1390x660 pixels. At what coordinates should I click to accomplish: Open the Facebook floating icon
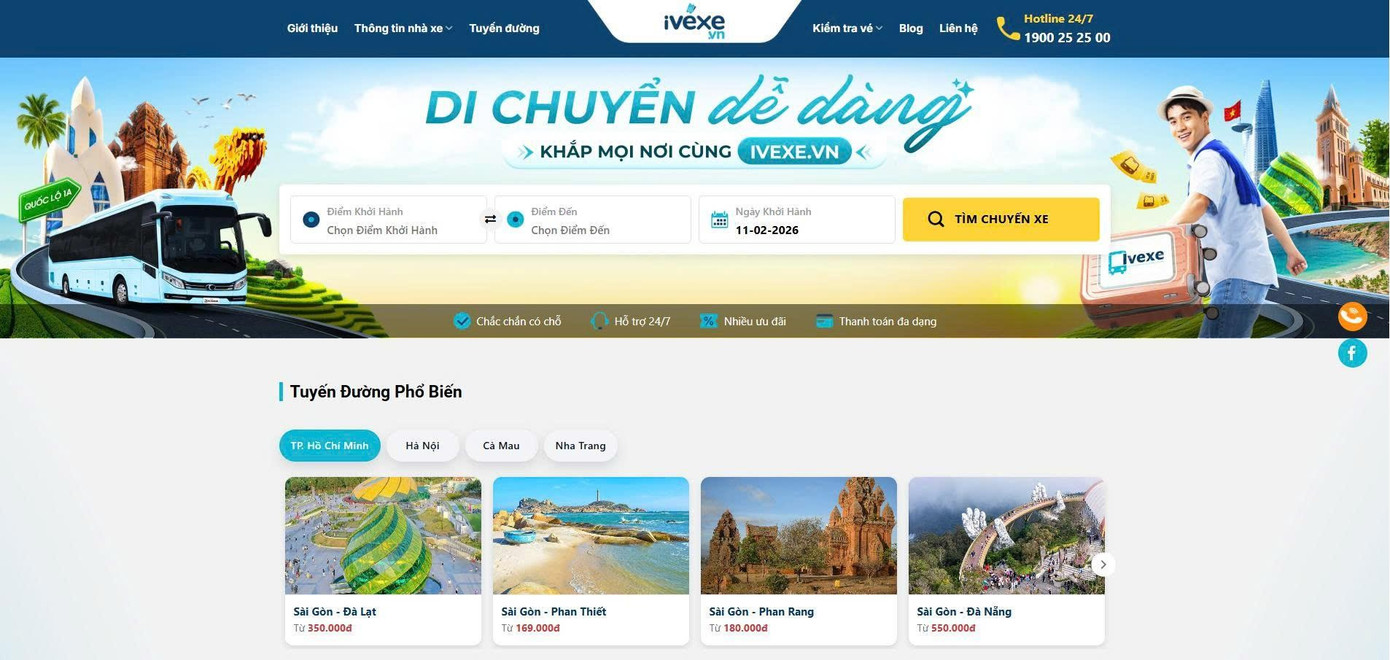click(x=1352, y=353)
